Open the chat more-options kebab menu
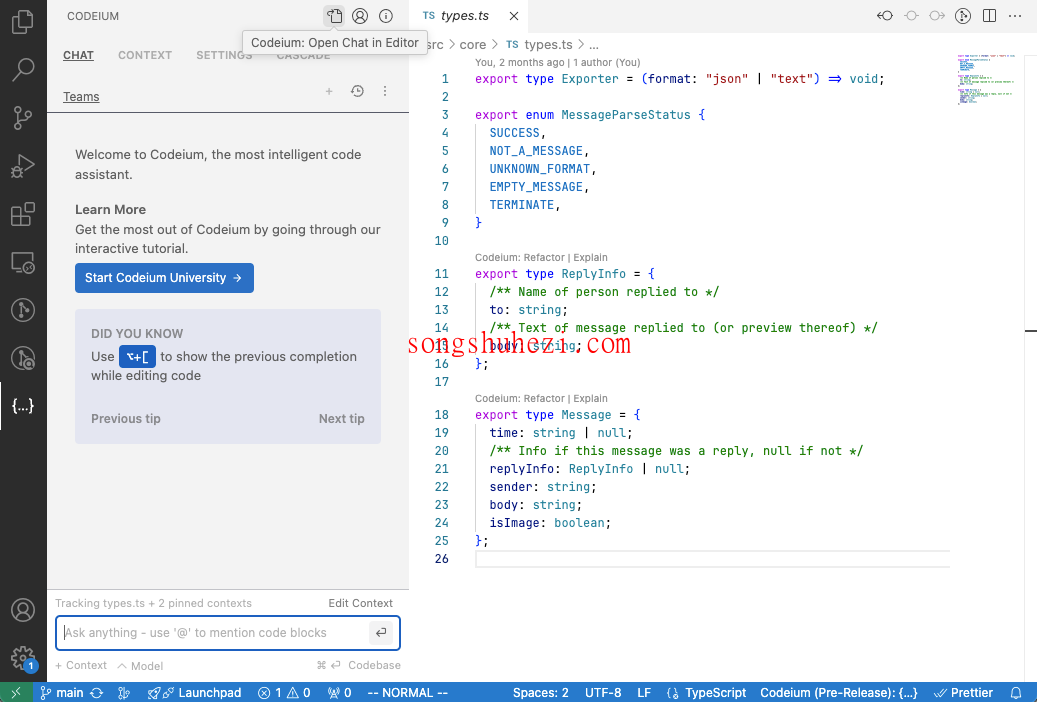The width and height of the screenshot is (1037, 702). click(x=385, y=91)
